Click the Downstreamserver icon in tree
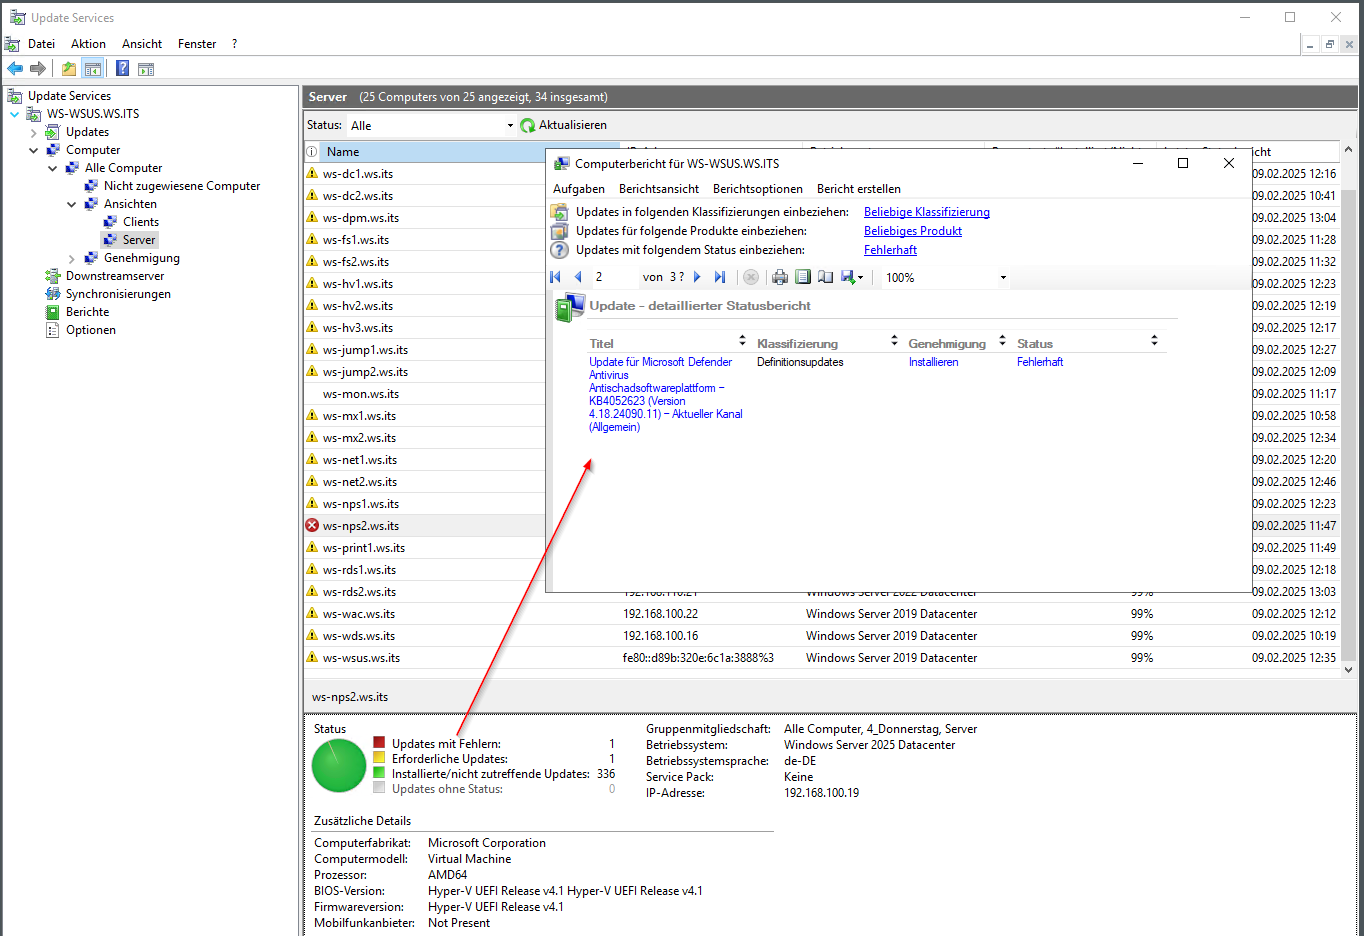 [53, 276]
